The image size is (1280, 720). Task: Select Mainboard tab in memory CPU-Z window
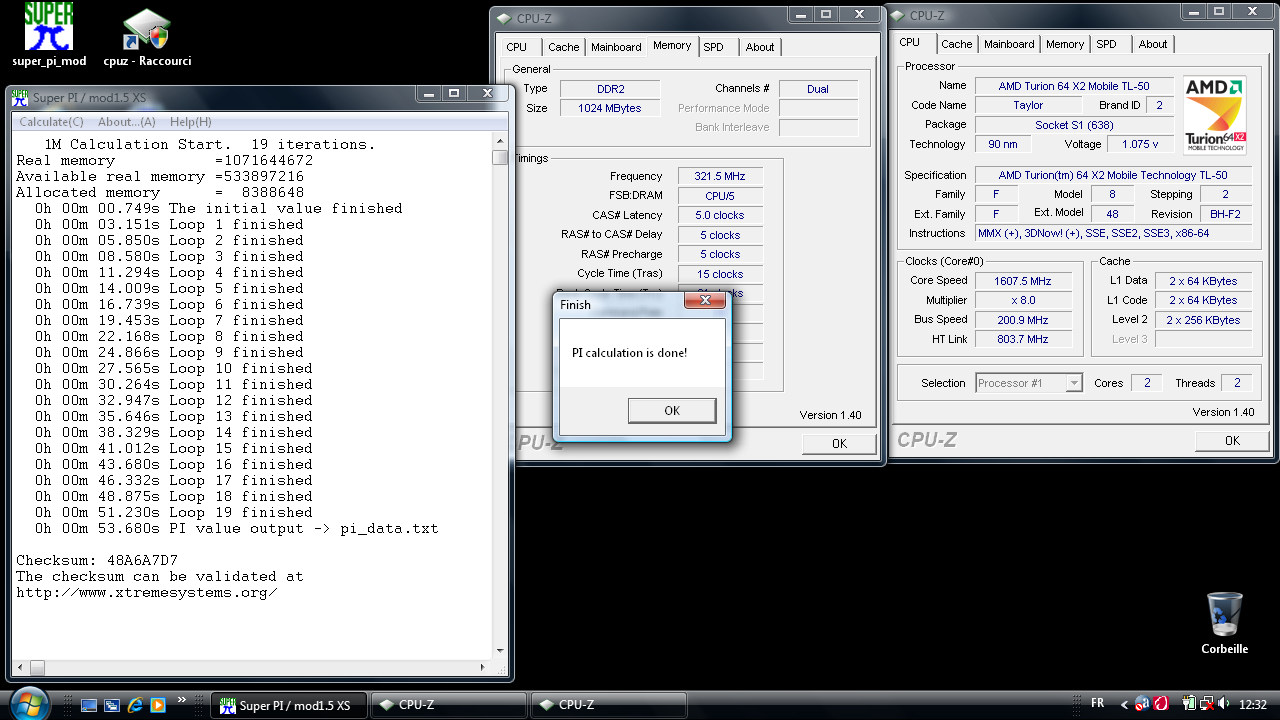tap(616, 47)
